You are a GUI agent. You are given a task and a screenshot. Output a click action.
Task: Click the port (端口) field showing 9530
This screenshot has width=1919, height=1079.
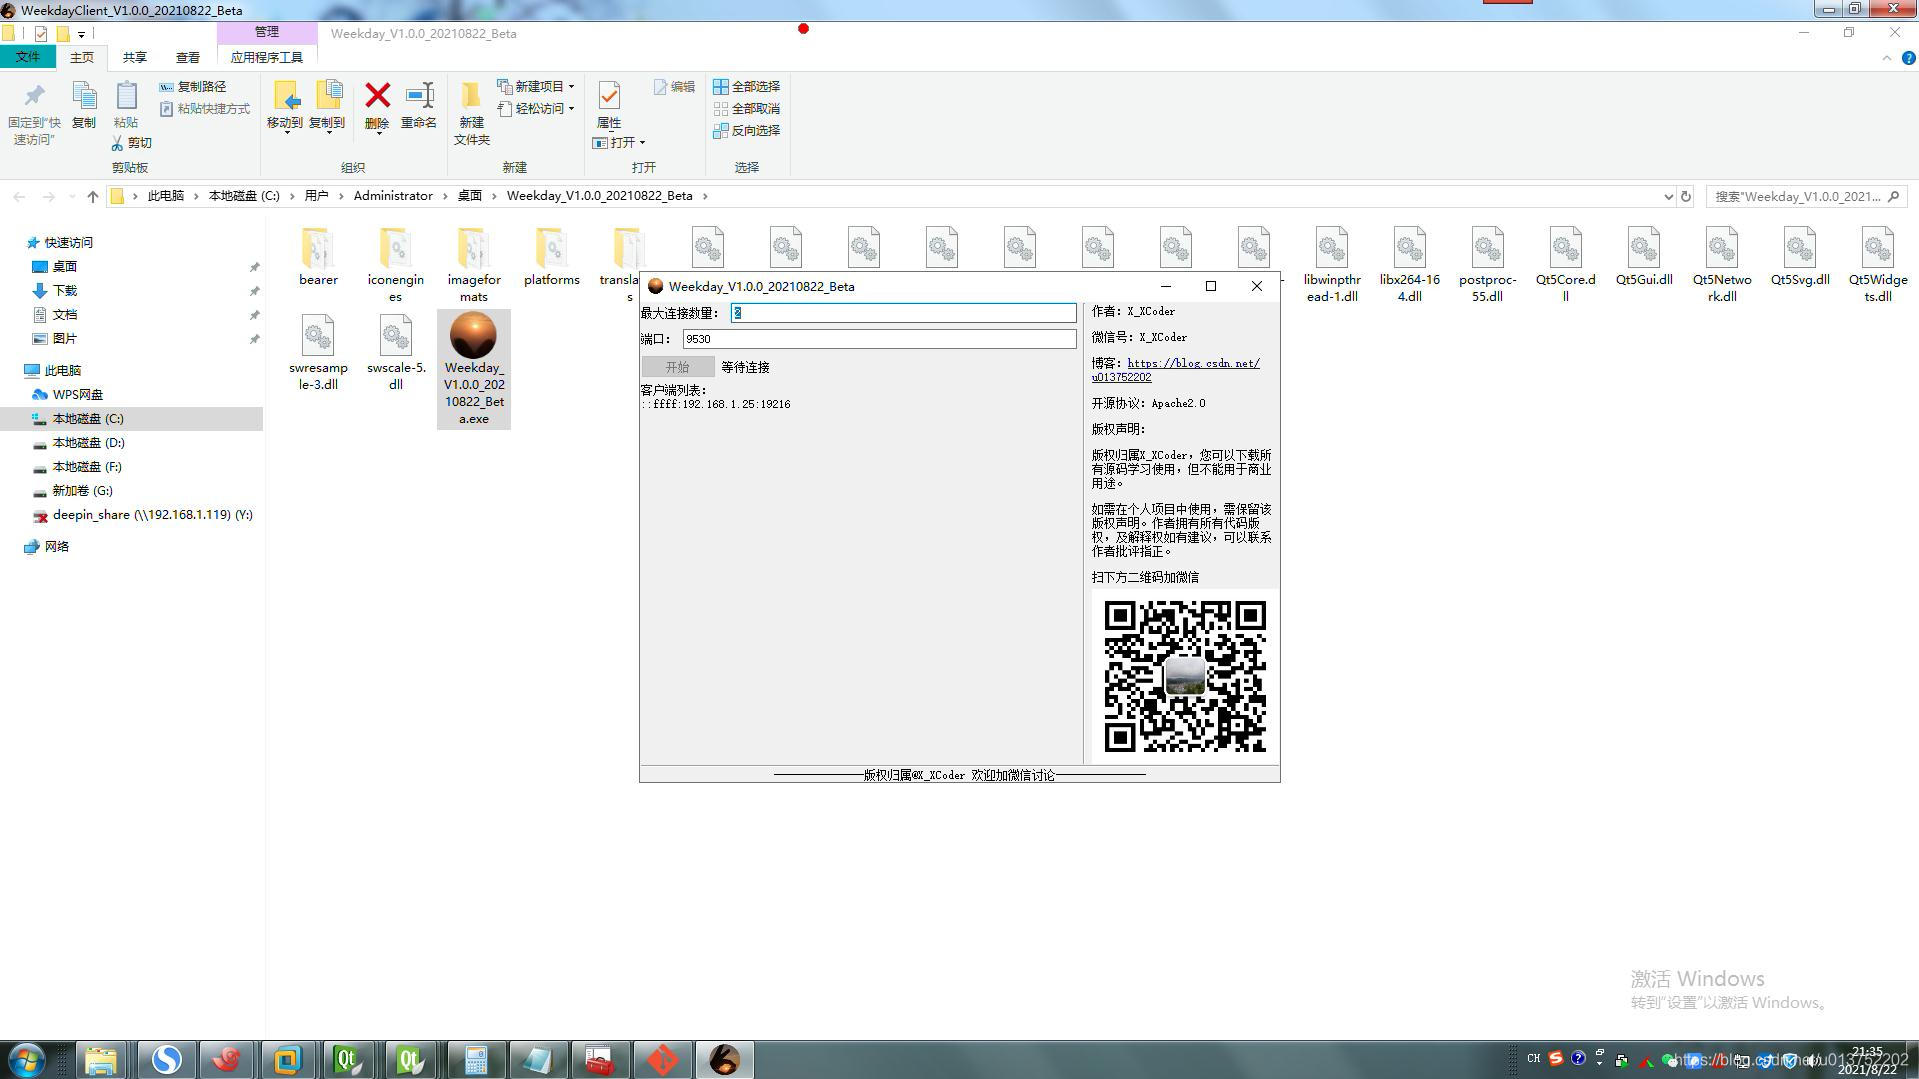tap(879, 339)
